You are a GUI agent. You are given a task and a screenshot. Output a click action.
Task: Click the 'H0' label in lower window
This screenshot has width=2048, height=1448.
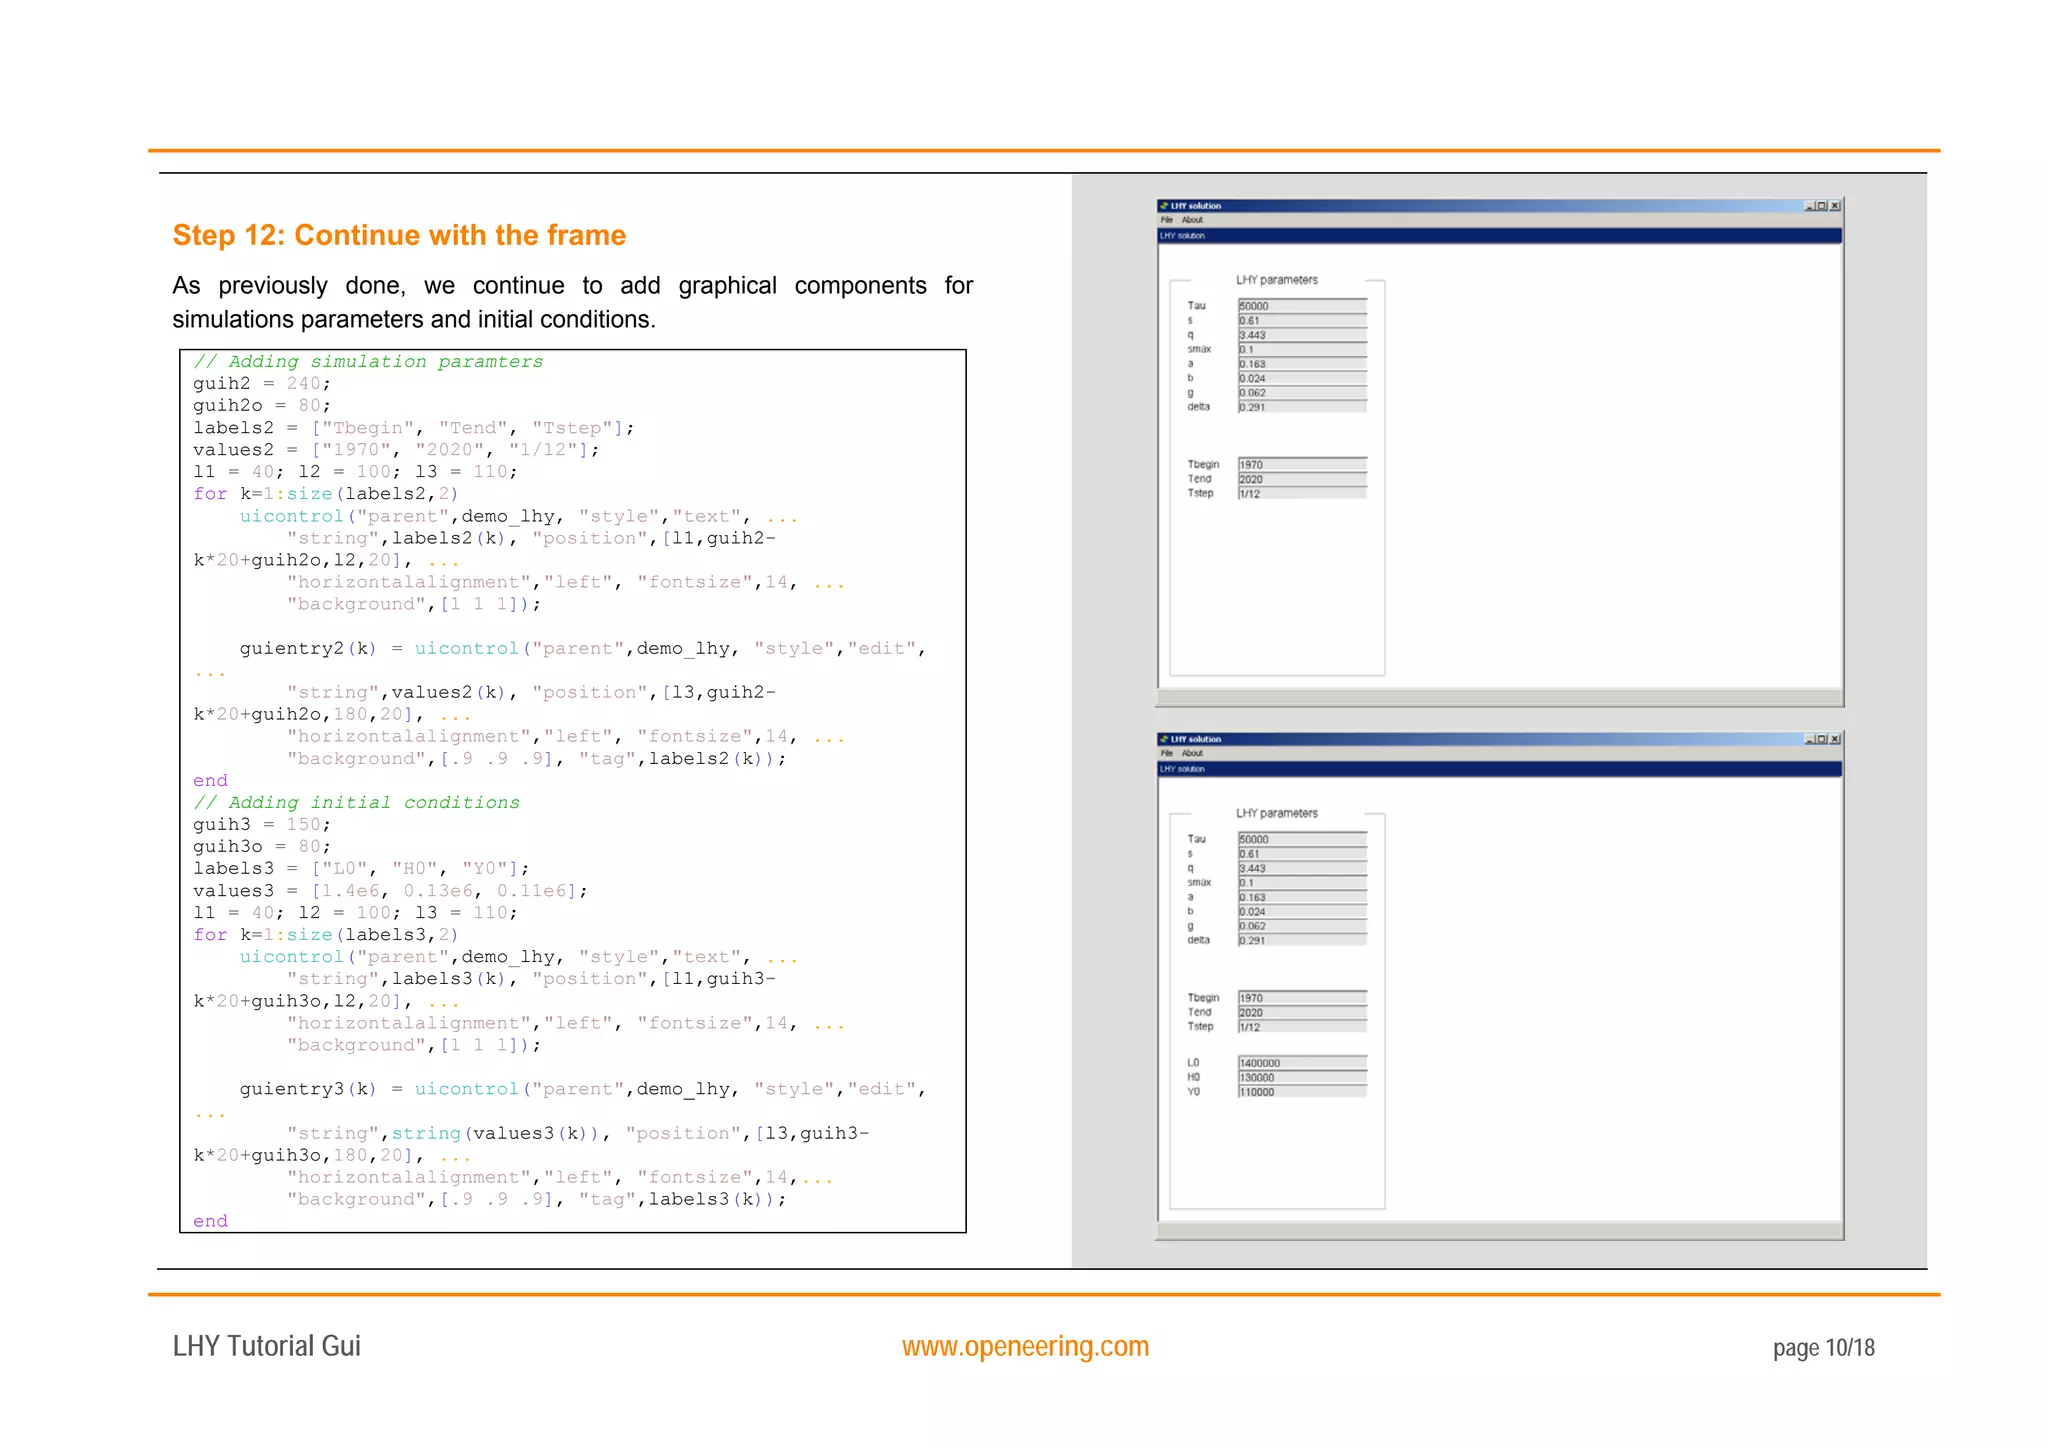(1193, 1077)
